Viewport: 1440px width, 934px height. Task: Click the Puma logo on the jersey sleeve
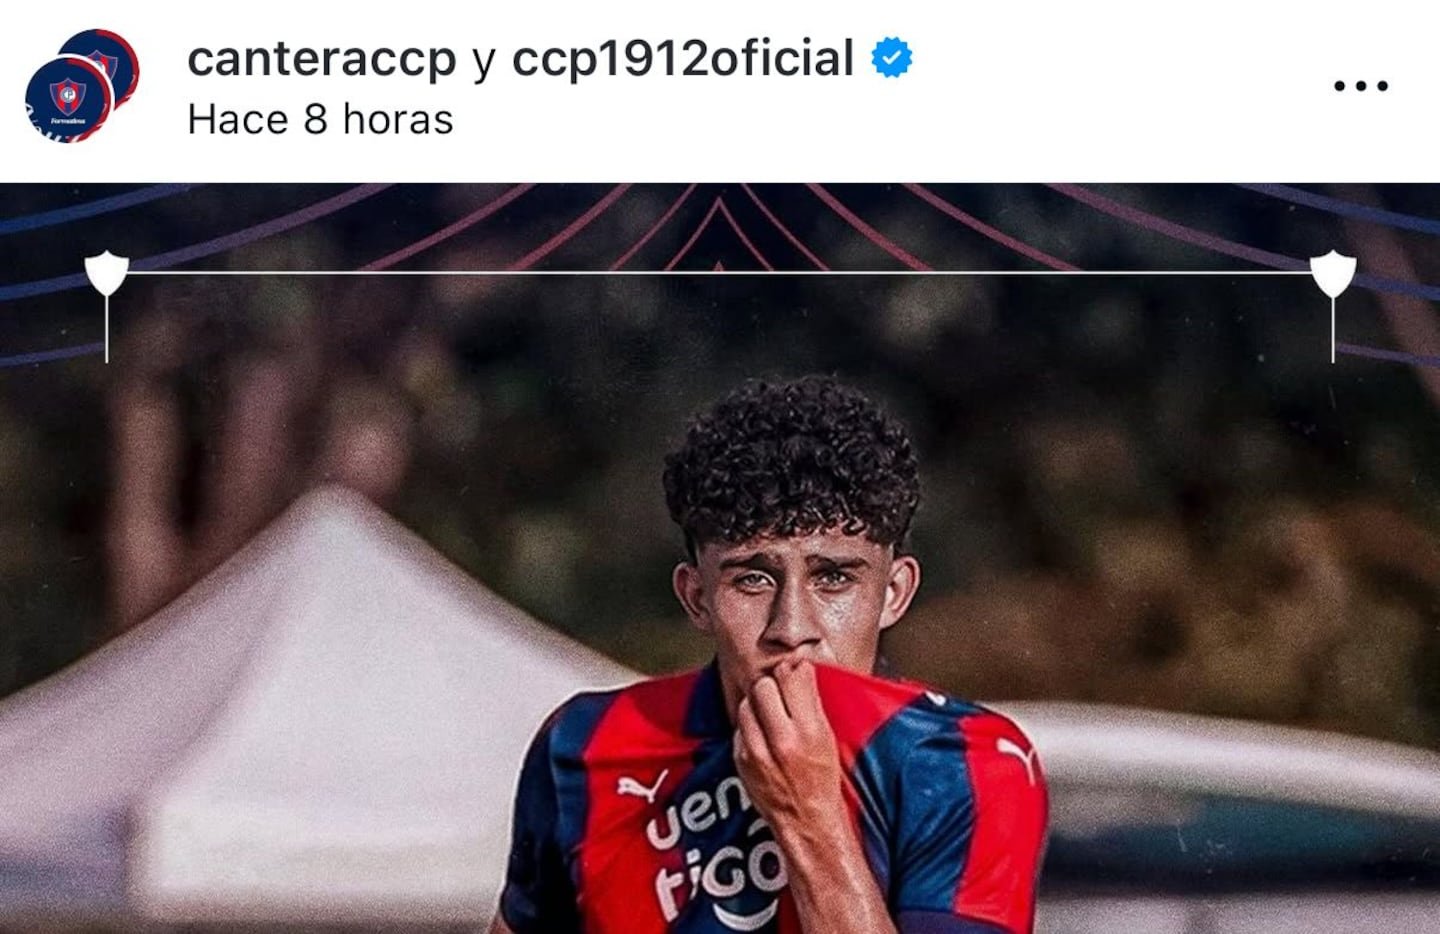coord(1018,757)
